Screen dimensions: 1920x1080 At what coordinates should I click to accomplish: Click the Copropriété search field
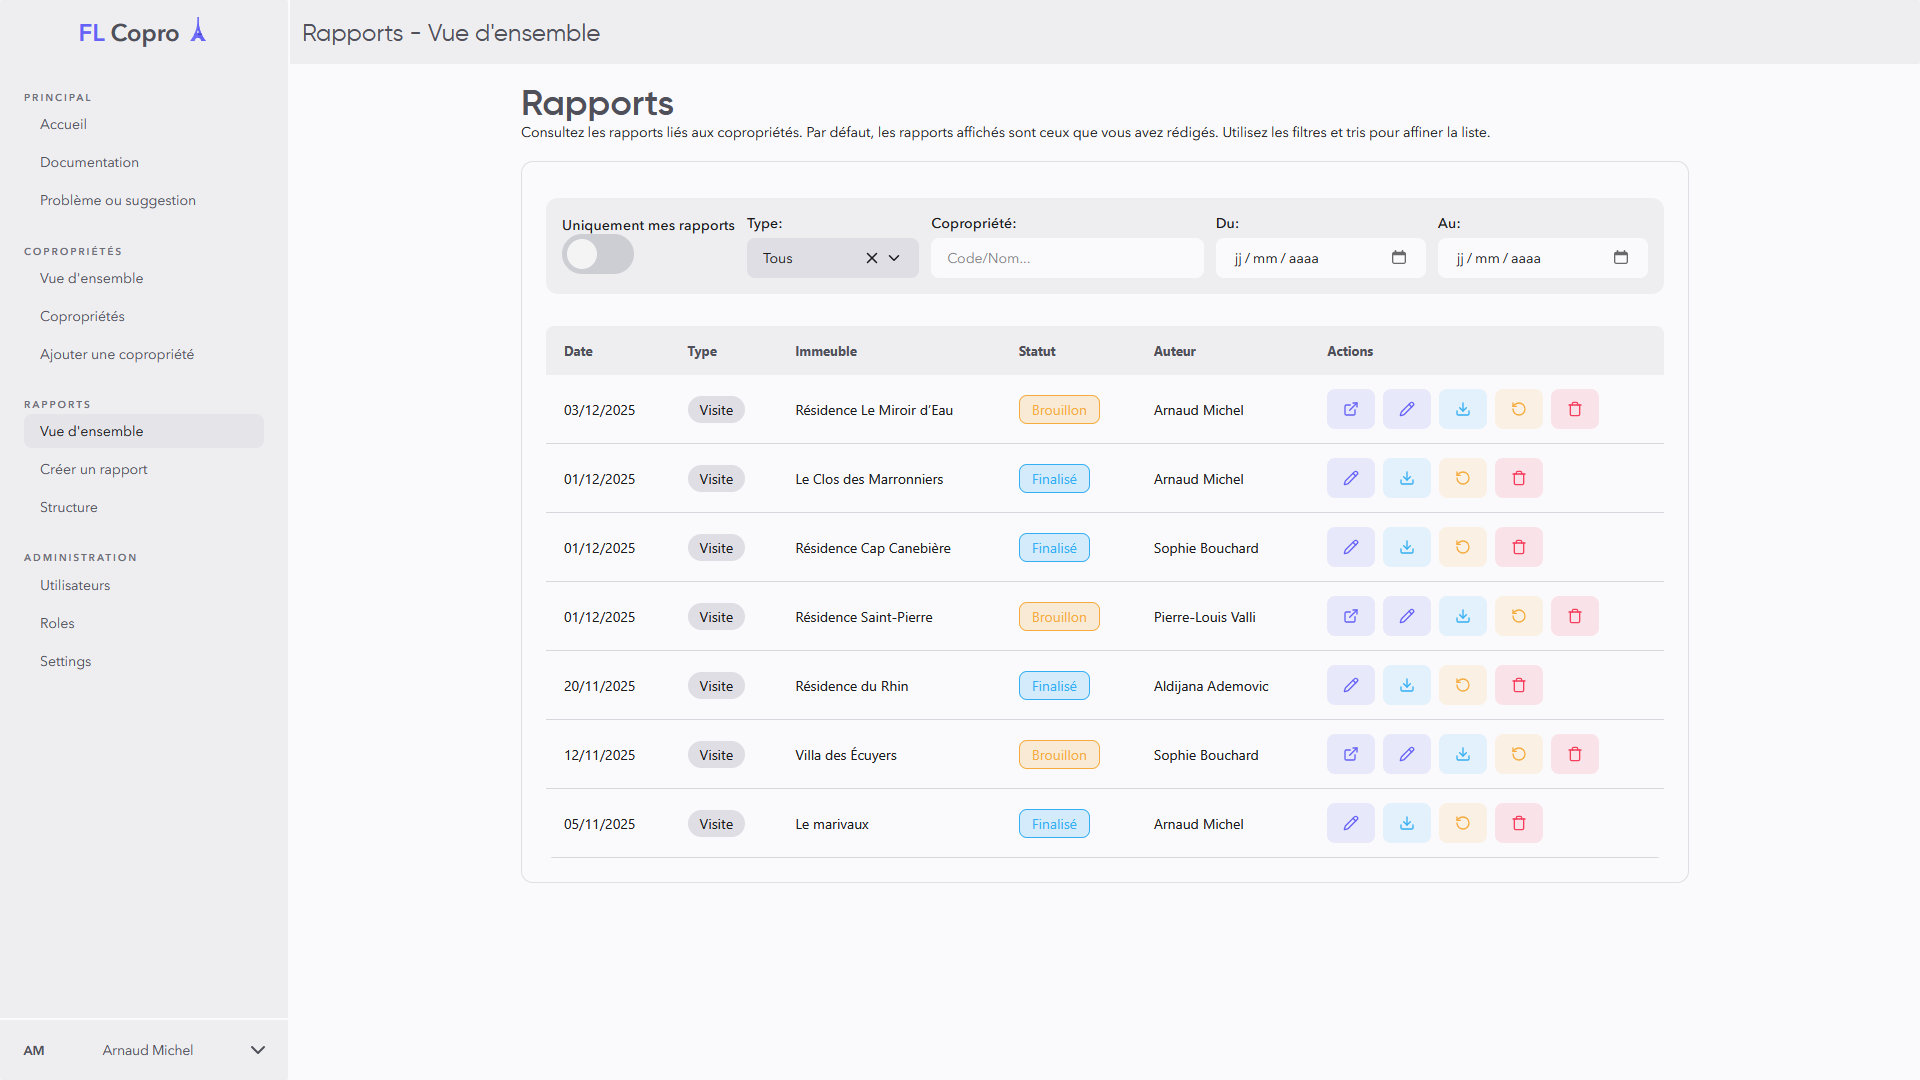coord(1066,258)
